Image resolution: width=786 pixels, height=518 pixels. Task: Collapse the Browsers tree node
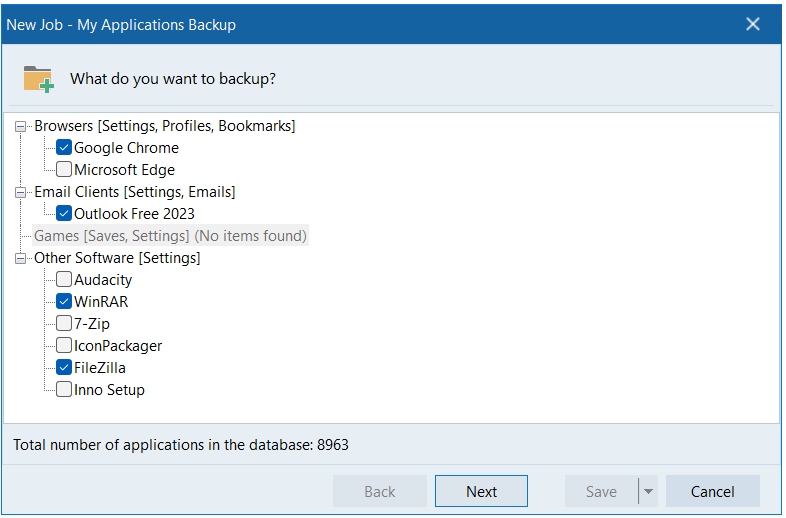pos(21,126)
